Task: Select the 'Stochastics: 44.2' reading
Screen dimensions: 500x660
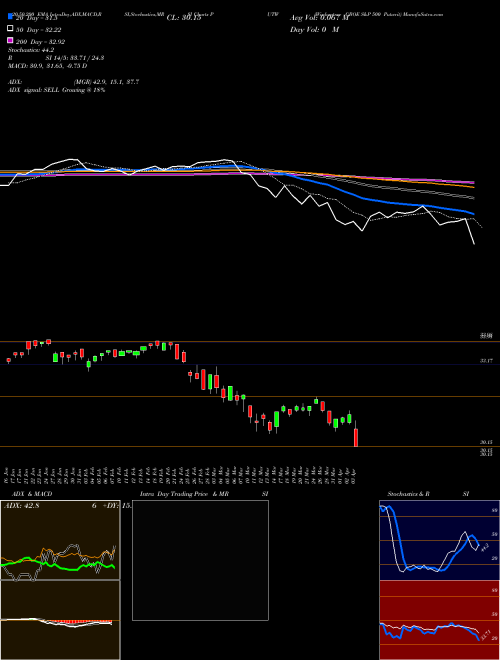Action: 31,50
